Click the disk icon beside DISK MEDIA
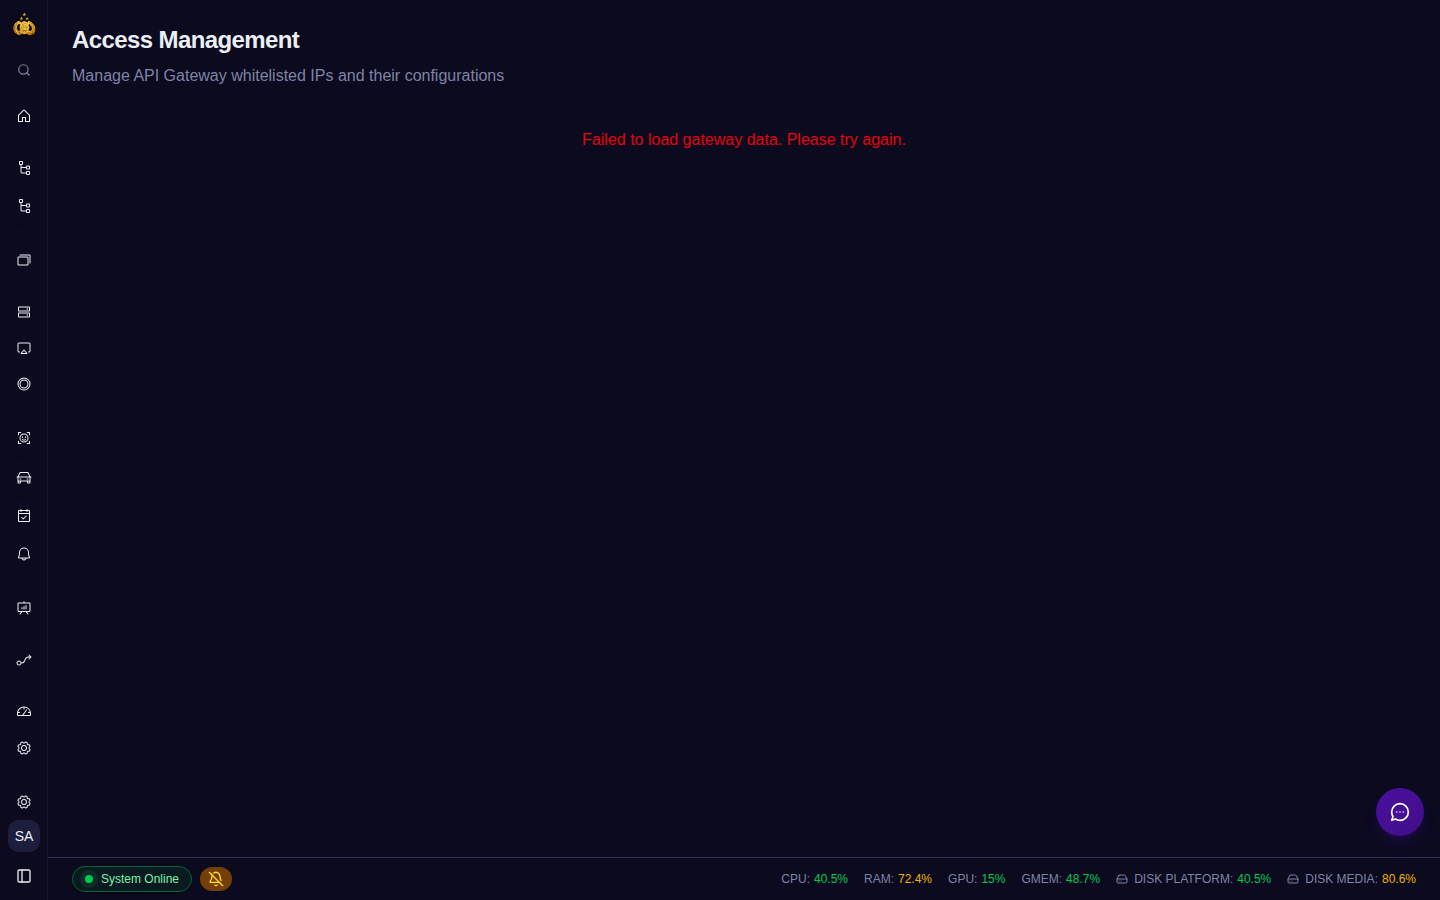Screen dimensions: 1440x900 (x=1293, y=879)
